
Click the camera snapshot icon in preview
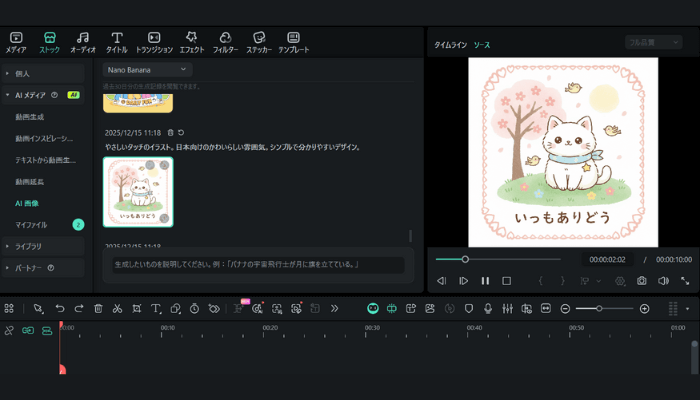point(641,281)
